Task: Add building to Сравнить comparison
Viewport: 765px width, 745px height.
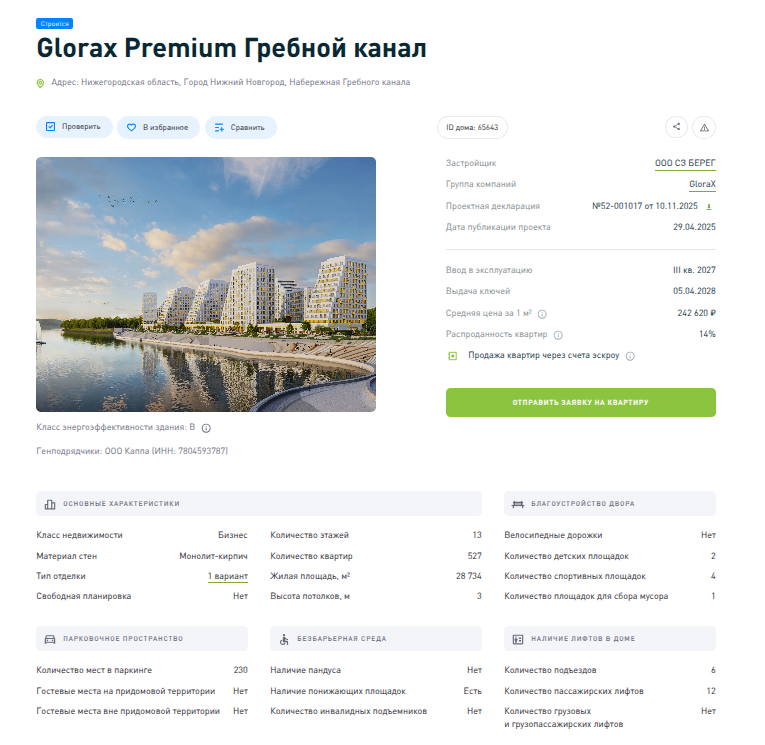Action: click(x=241, y=127)
